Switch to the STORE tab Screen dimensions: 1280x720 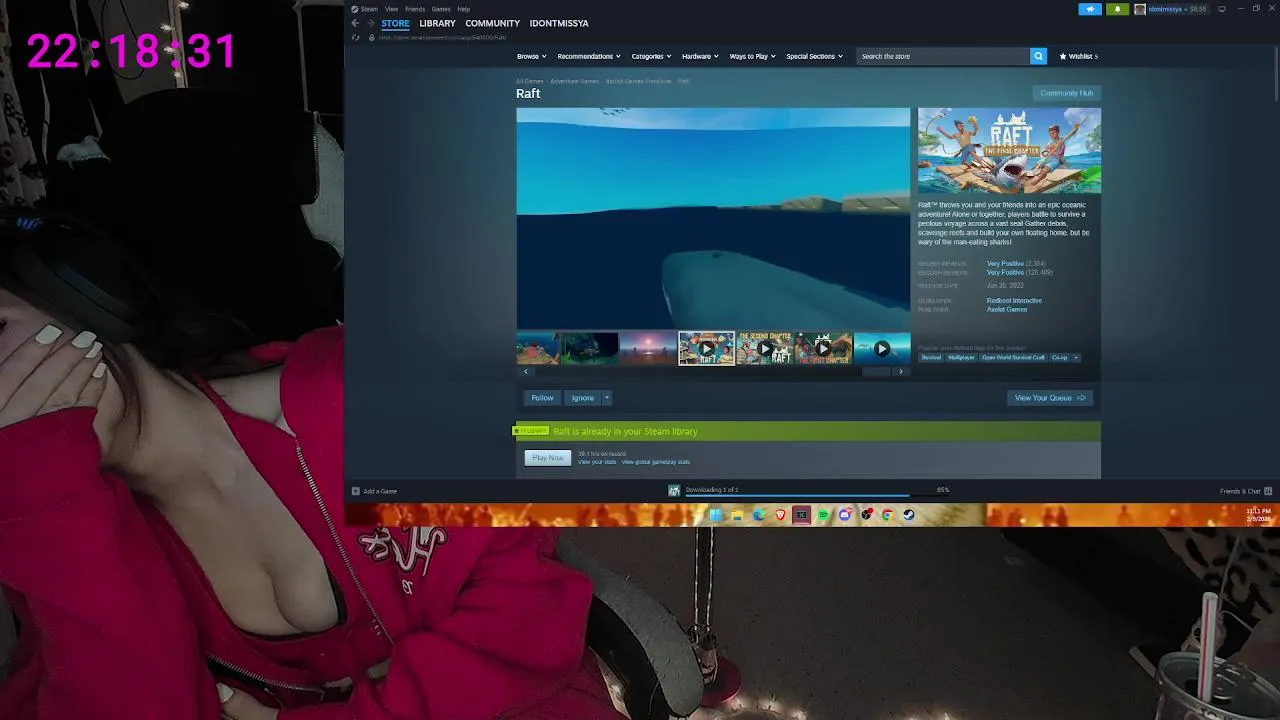coord(395,23)
